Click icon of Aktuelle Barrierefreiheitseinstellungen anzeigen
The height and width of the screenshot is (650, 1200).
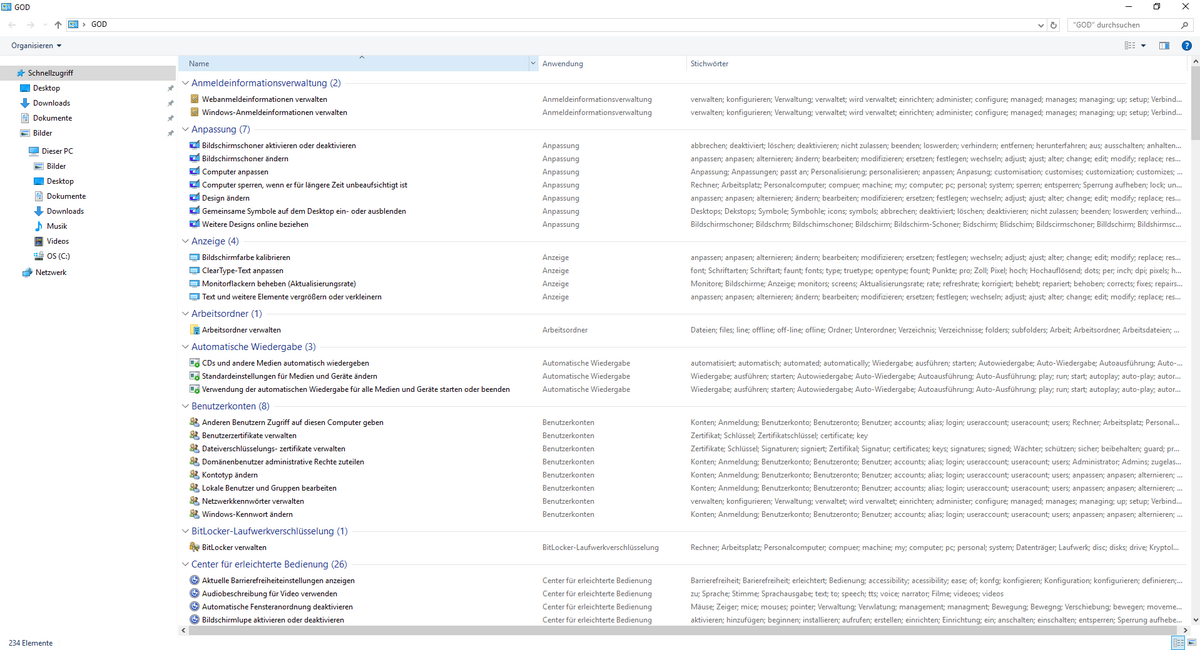tap(194, 580)
